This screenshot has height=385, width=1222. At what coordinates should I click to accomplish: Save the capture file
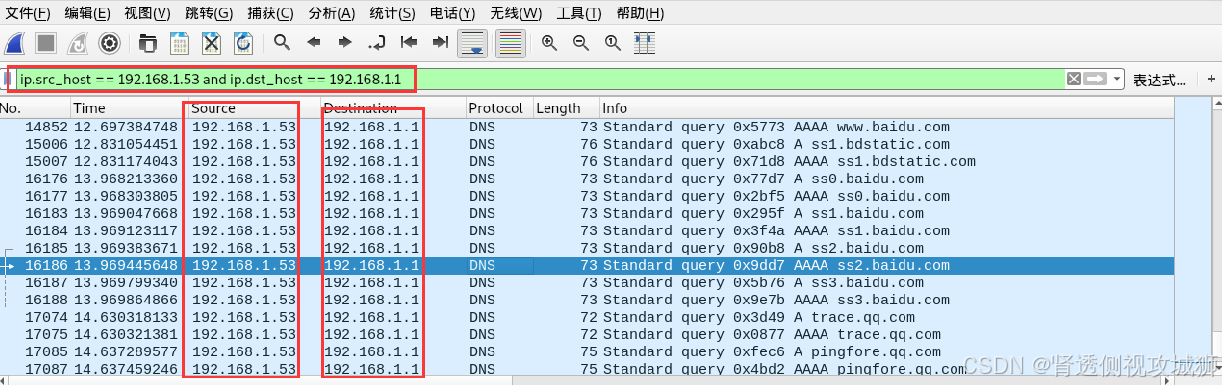(180, 42)
